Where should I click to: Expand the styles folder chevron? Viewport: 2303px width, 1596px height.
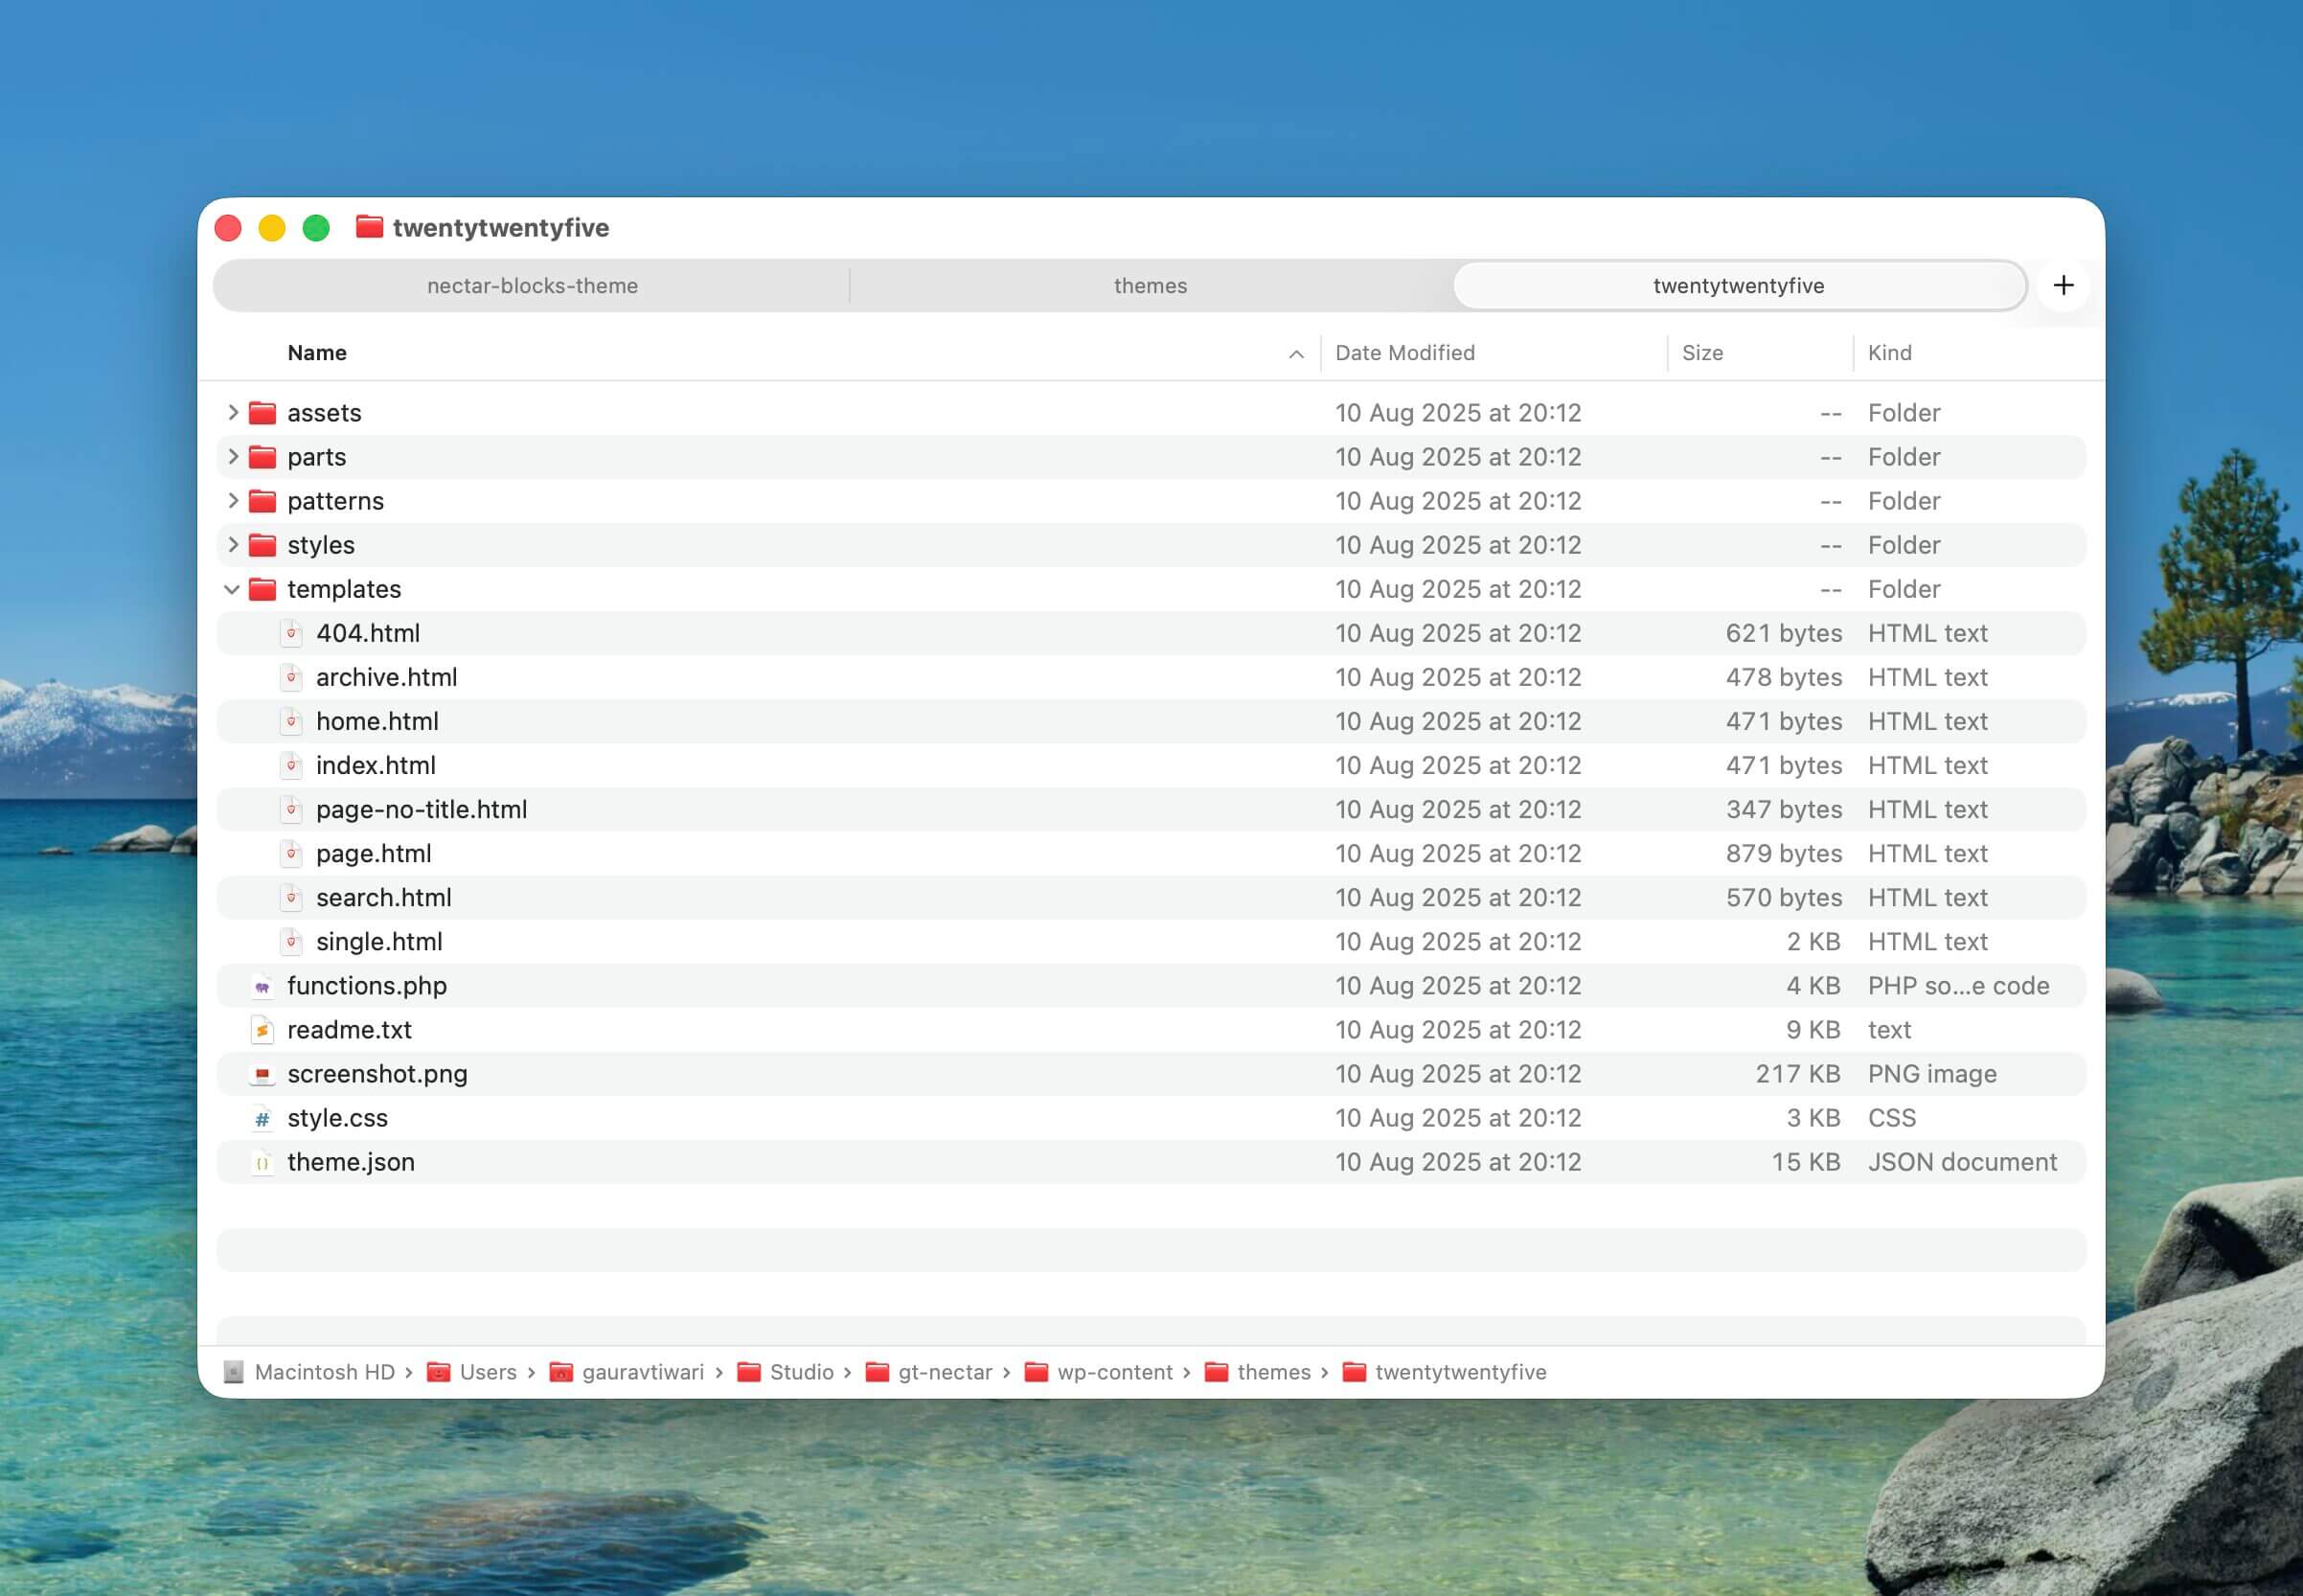(x=232, y=544)
